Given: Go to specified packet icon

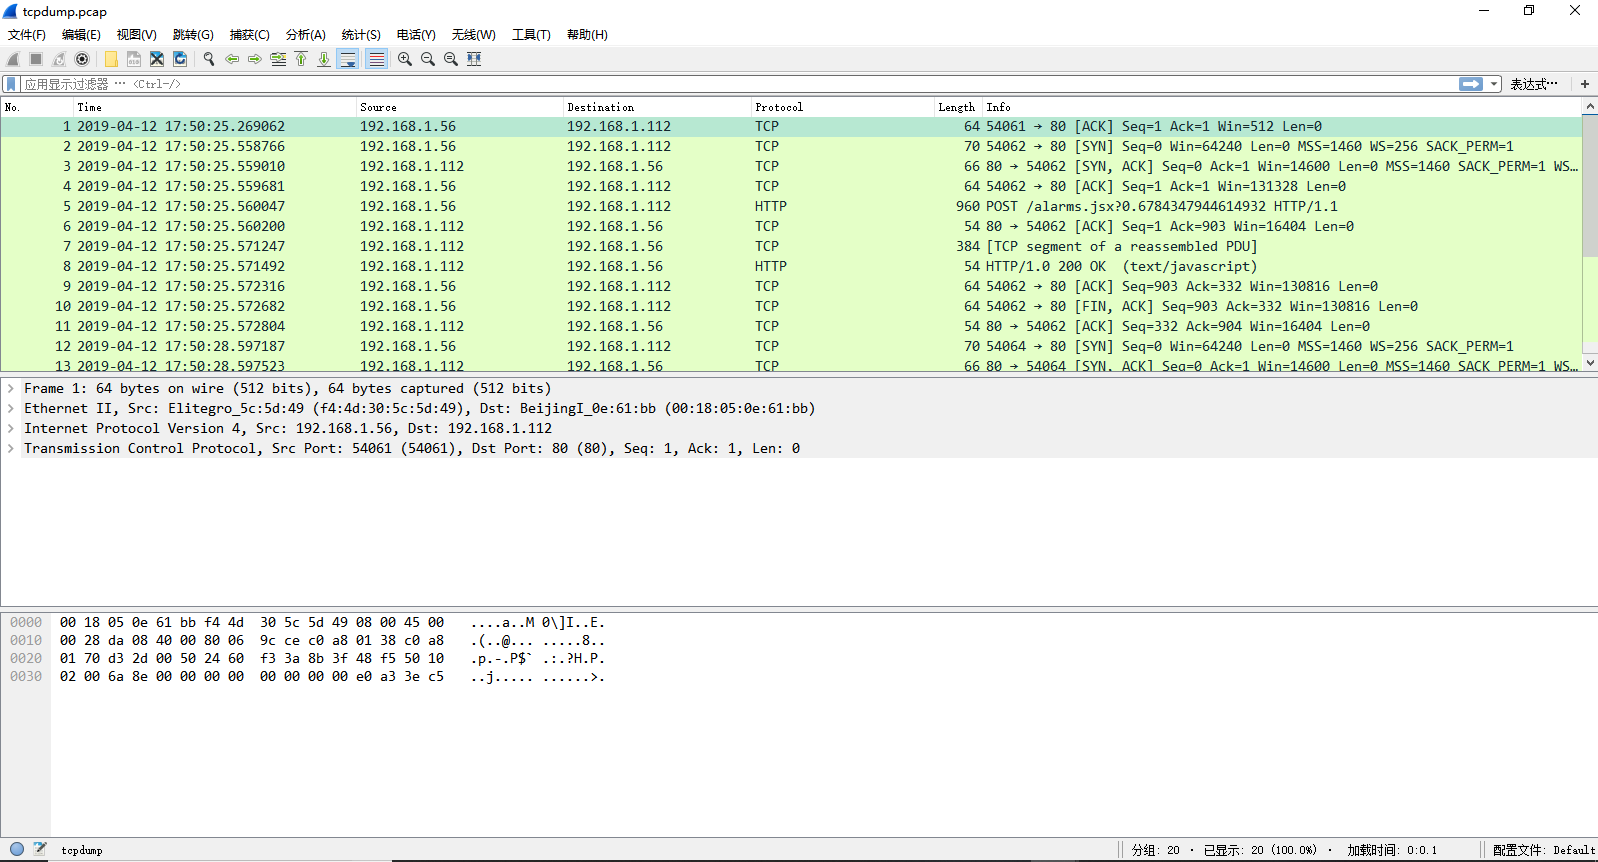Looking at the screenshot, I should coord(278,59).
